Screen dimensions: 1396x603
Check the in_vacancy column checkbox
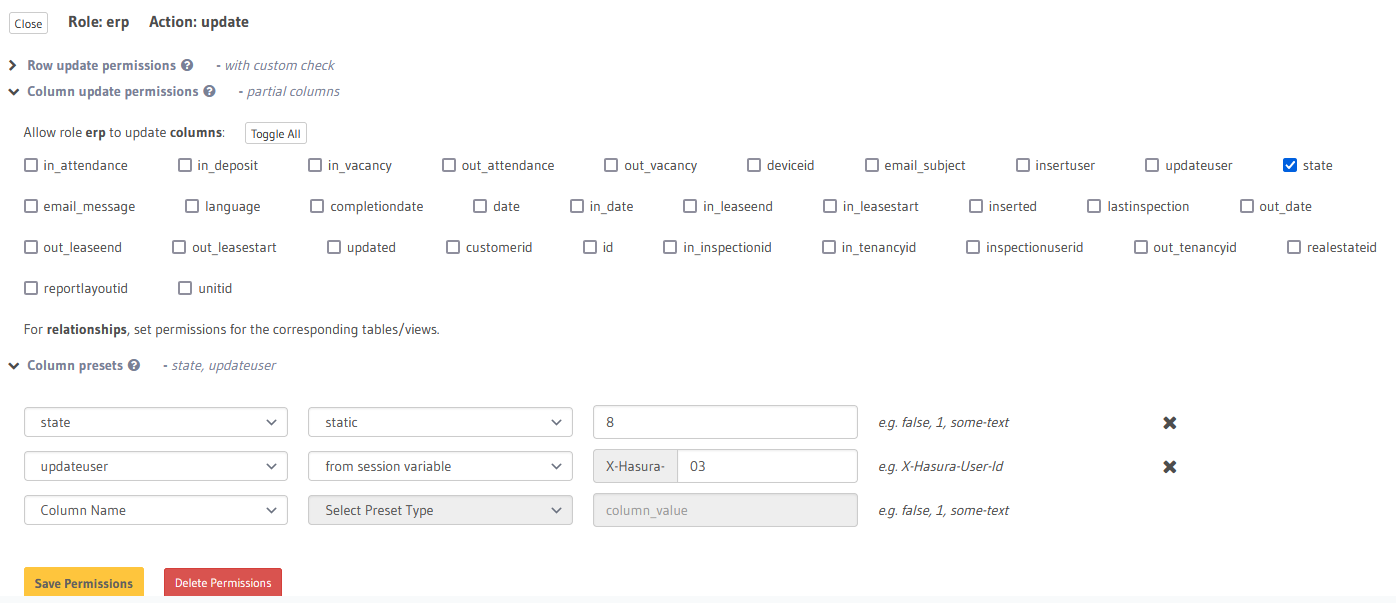point(315,165)
